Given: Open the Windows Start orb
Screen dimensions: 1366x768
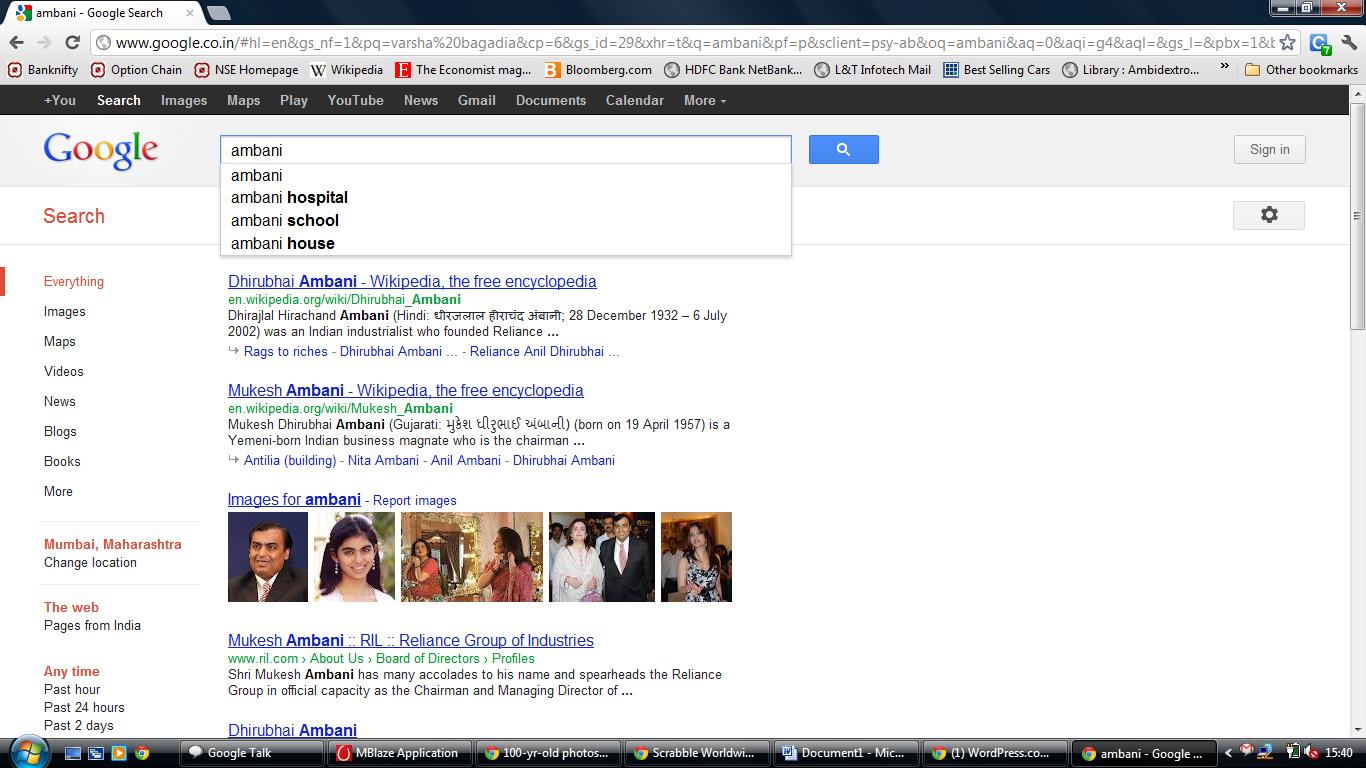Looking at the screenshot, I should (x=27, y=752).
